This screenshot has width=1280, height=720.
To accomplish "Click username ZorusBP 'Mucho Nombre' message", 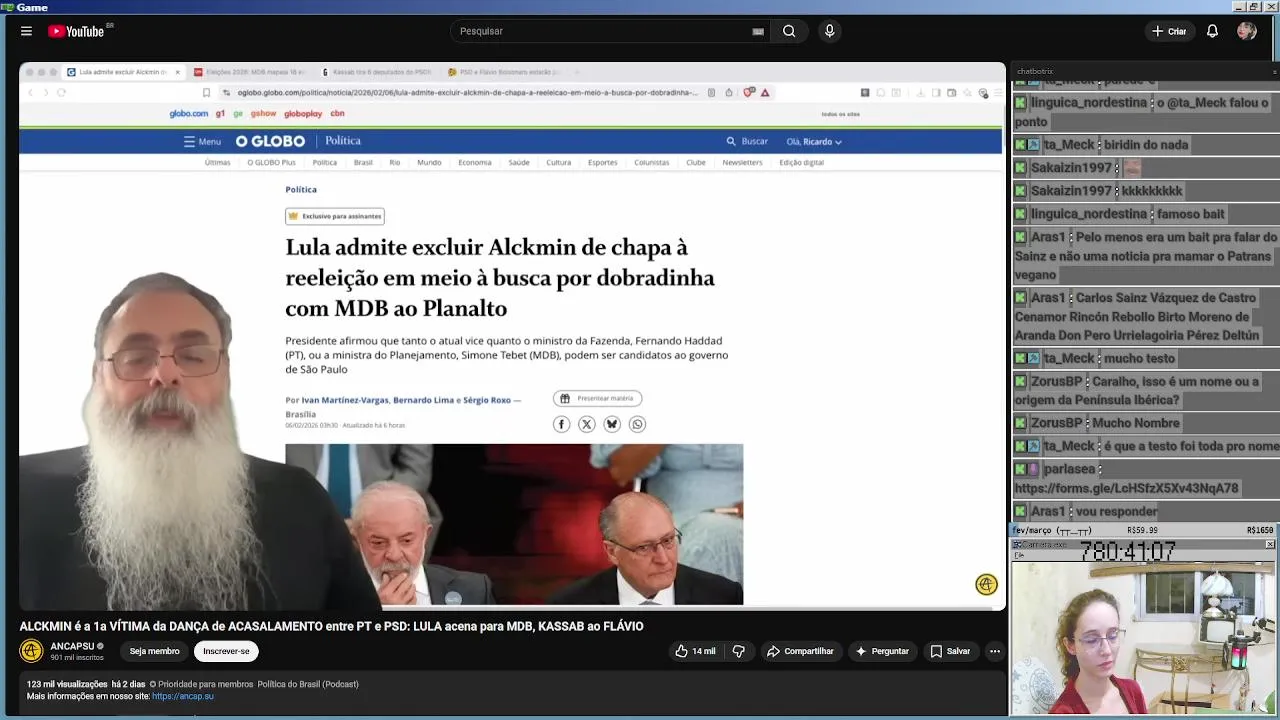I will click(1056, 423).
